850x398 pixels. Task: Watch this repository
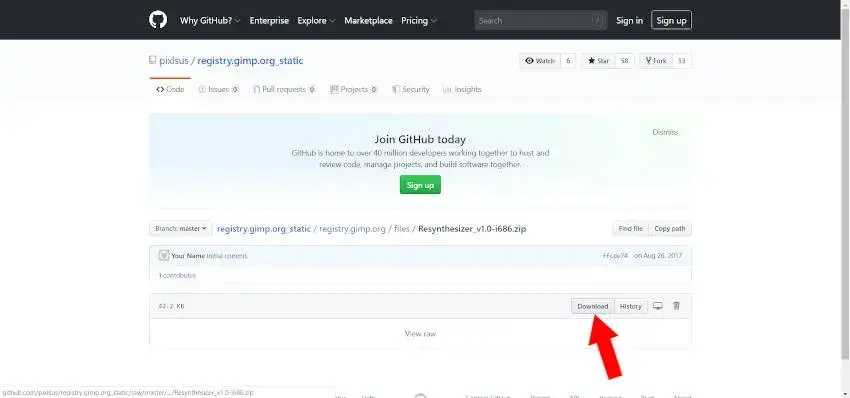[540, 61]
